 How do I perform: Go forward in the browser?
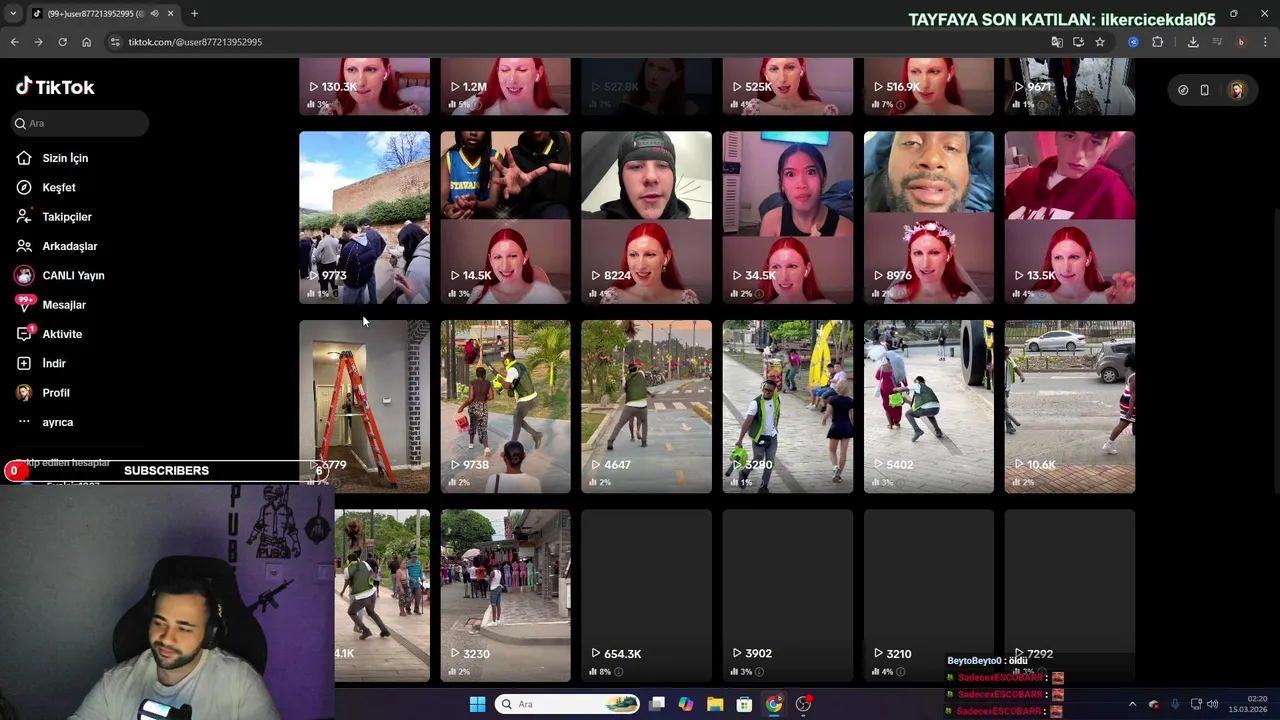pyautogui.click(x=38, y=42)
